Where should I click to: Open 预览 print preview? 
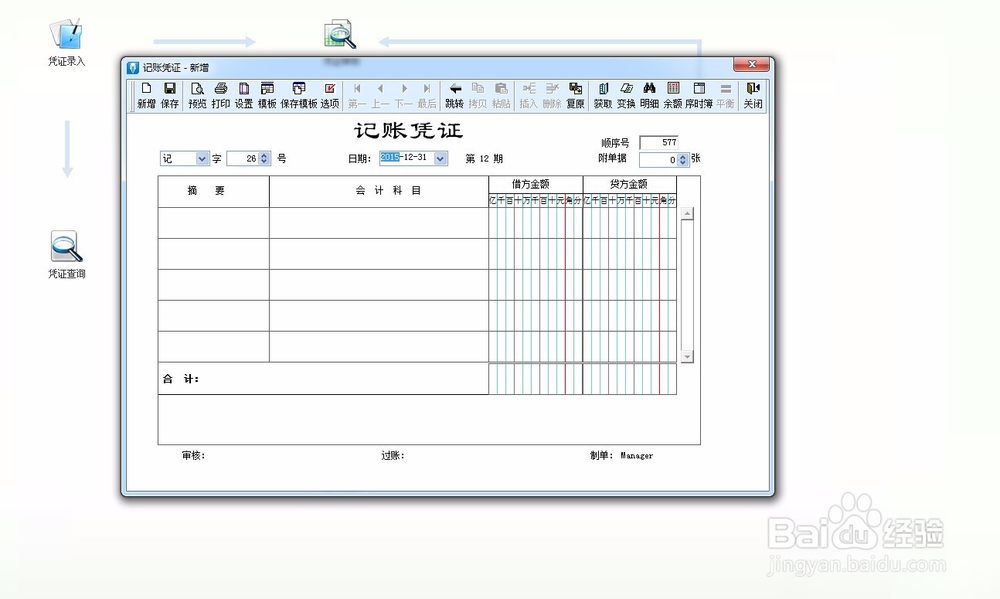(x=197, y=95)
